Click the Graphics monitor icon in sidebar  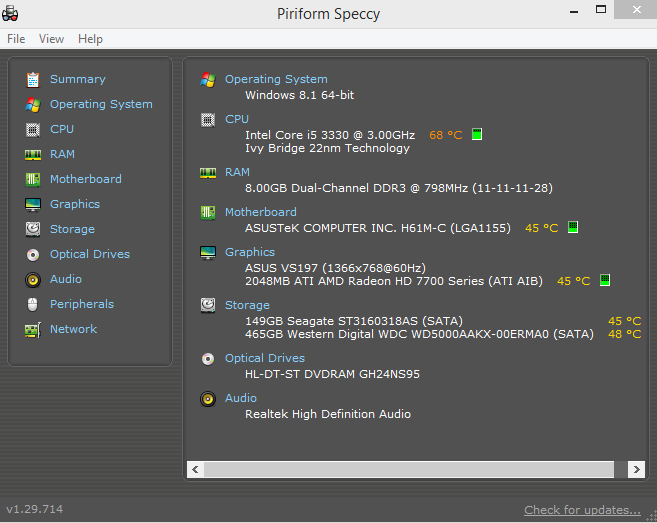pyautogui.click(x=33, y=205)
